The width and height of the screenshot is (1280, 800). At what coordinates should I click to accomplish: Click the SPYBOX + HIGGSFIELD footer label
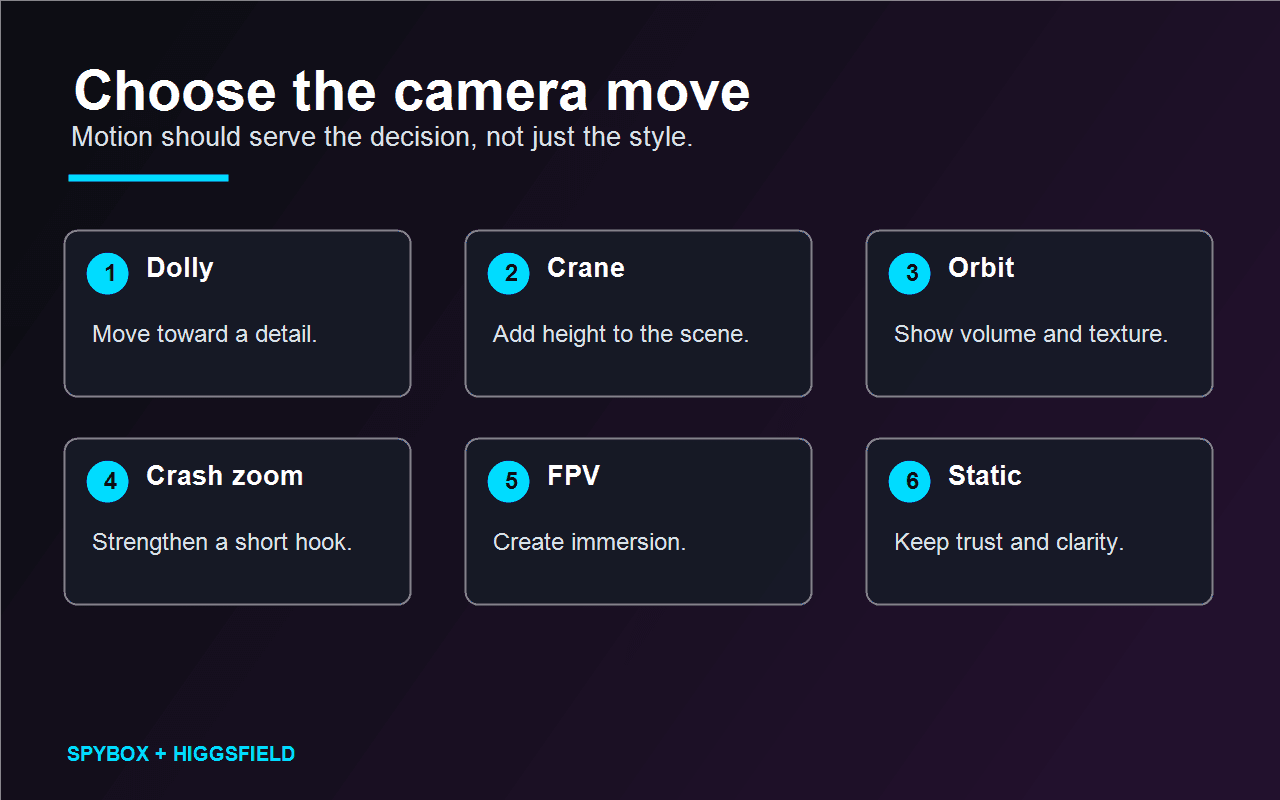(181, 754)
